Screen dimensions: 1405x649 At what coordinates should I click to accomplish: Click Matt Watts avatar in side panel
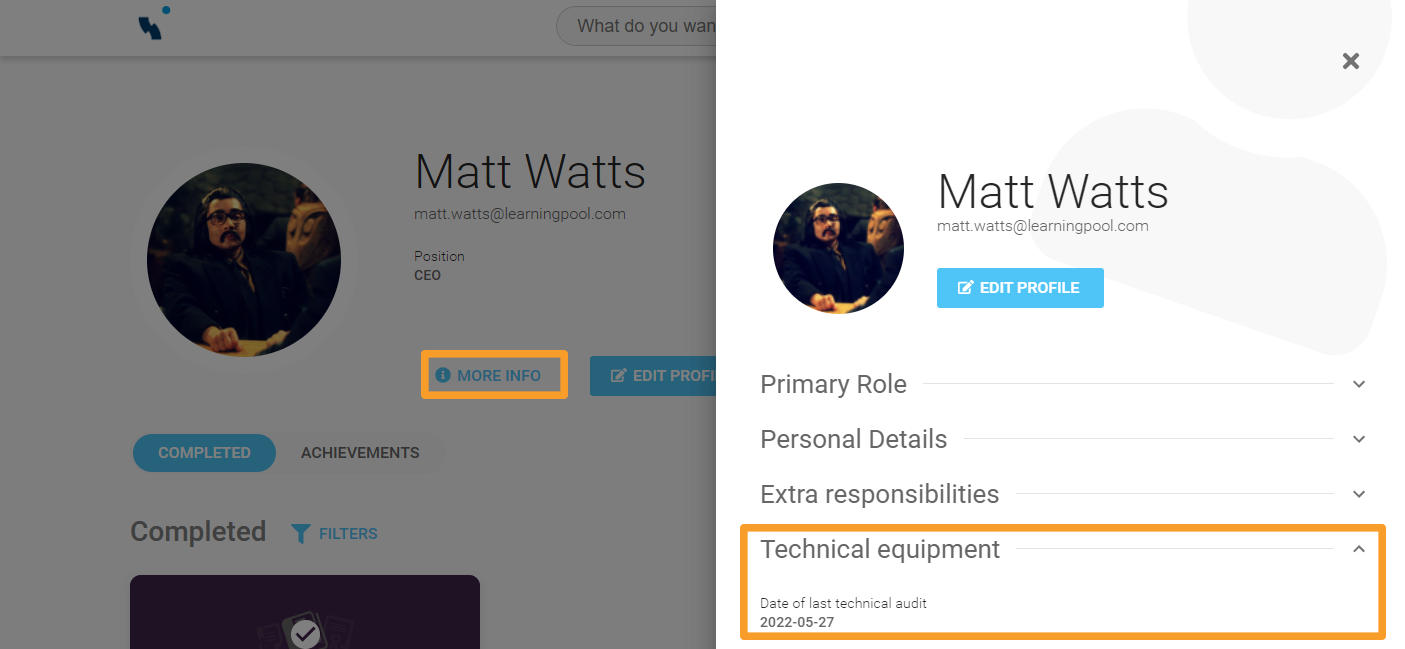[x=838, y=248]
